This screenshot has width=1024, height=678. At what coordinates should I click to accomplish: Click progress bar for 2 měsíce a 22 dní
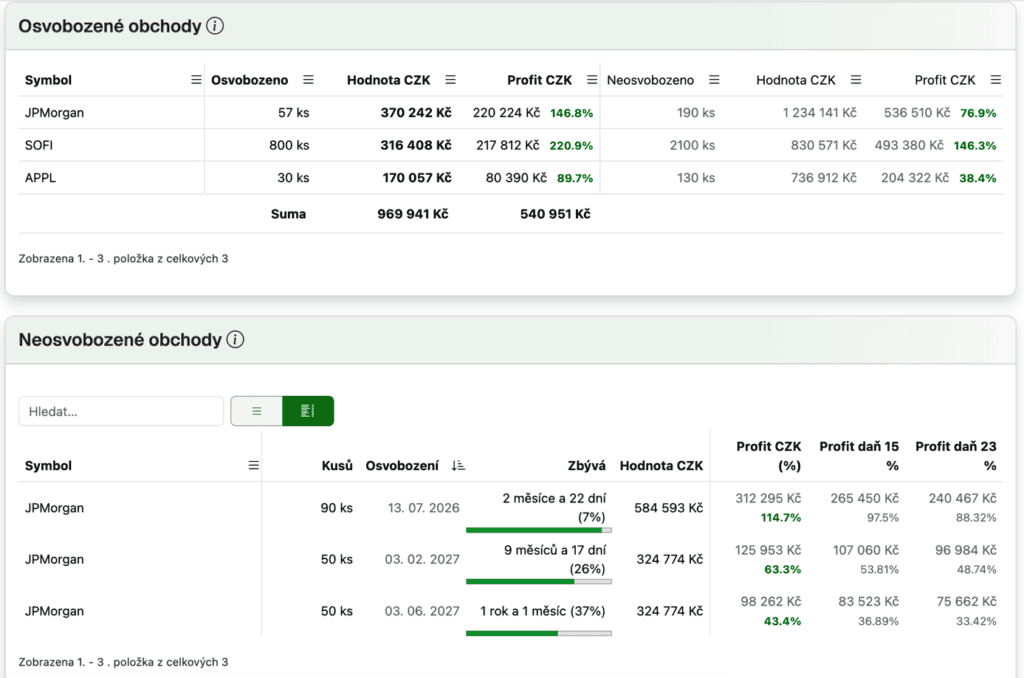[x=539, y=530]
